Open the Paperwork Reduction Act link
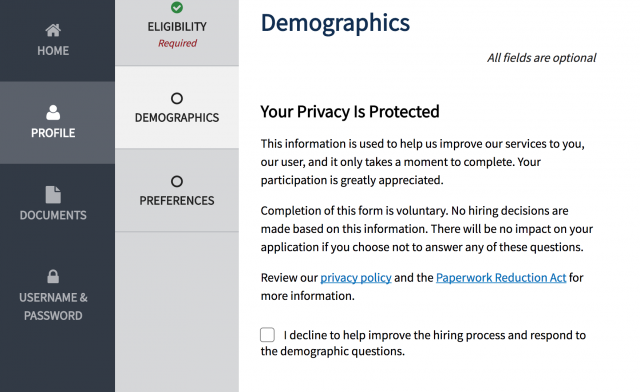Viewport: 640px width, 392px height. click(x=501, y=278)
